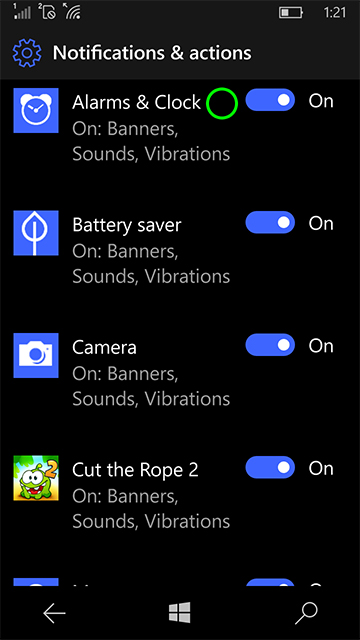The height and width of the screenshot is (640, 360).
Task: Open Battery saver notification details
Action: point(151,250)
